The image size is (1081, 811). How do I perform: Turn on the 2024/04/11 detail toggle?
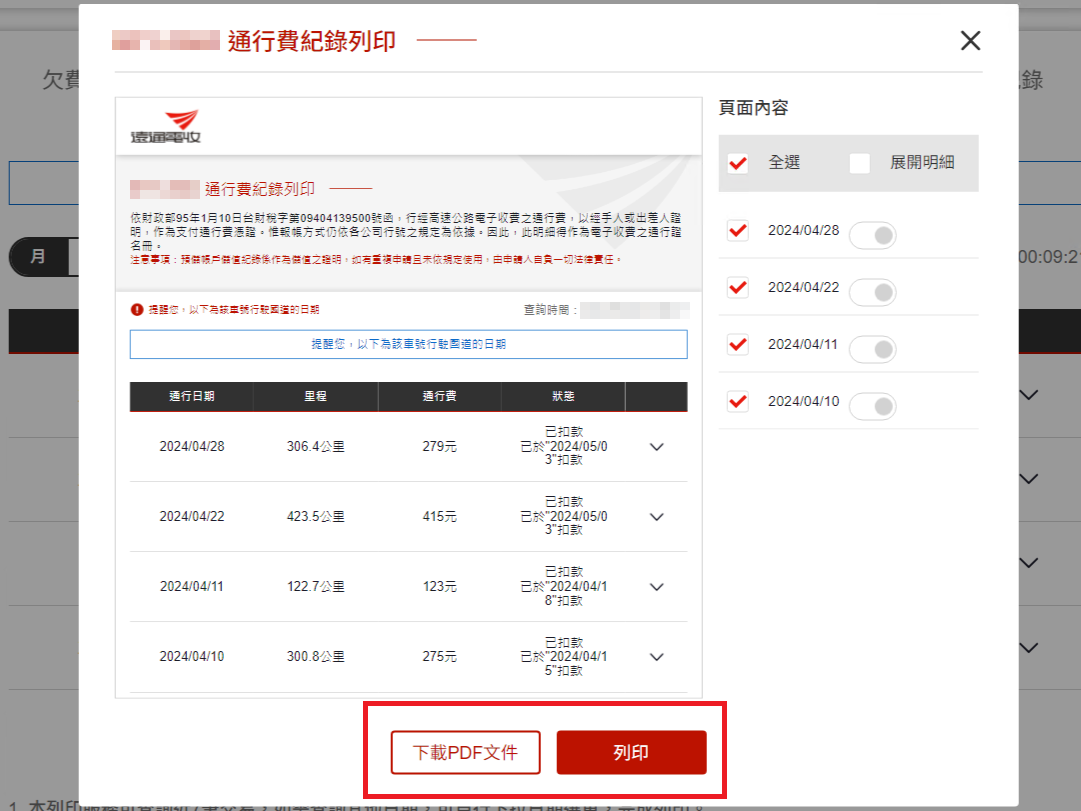point(872,349)
